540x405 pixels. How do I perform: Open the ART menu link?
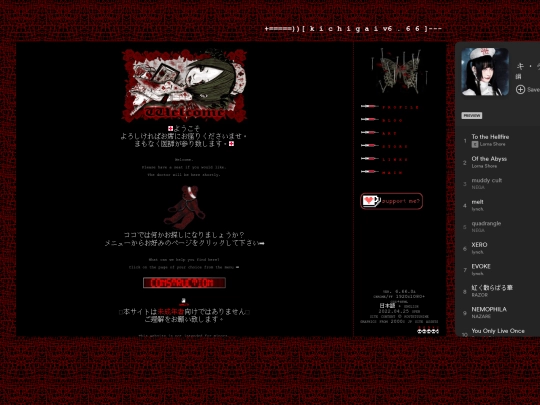pyautogui.click(x=390, y=134)
